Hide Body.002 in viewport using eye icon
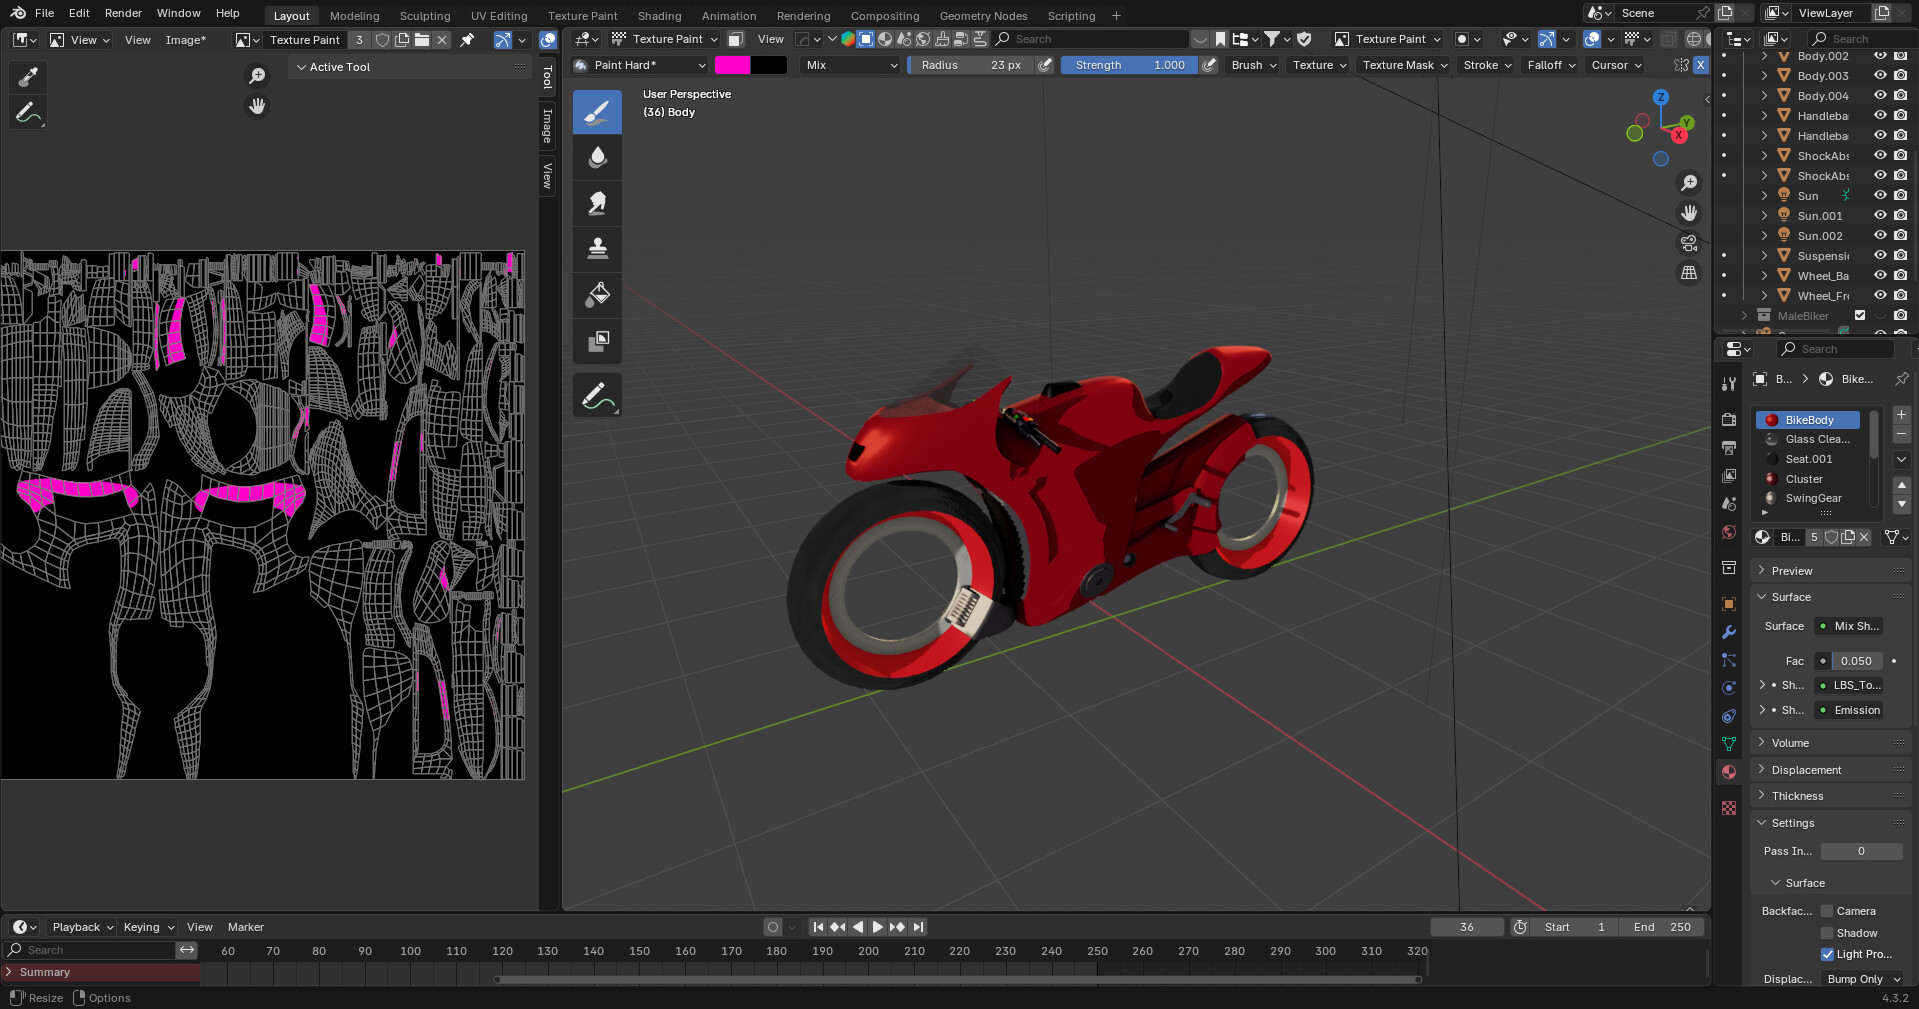Viewport: 1919px width, 1009px height. pyautogui.click(x=1880, y=56)
